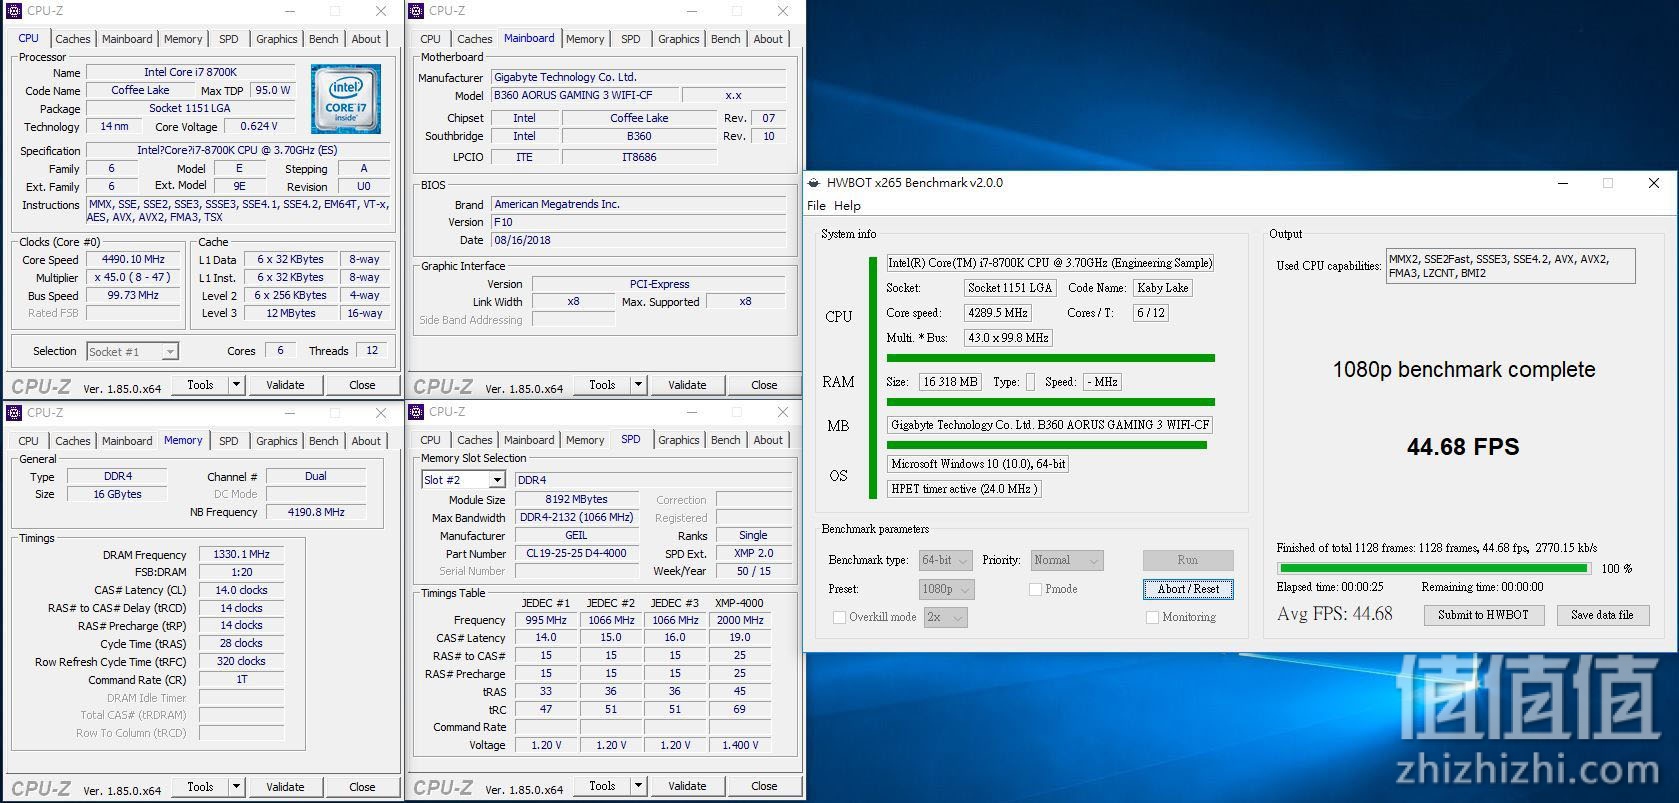Open the Priority Normal dropdown
1679x803 pixels.
coord(1067,561)
